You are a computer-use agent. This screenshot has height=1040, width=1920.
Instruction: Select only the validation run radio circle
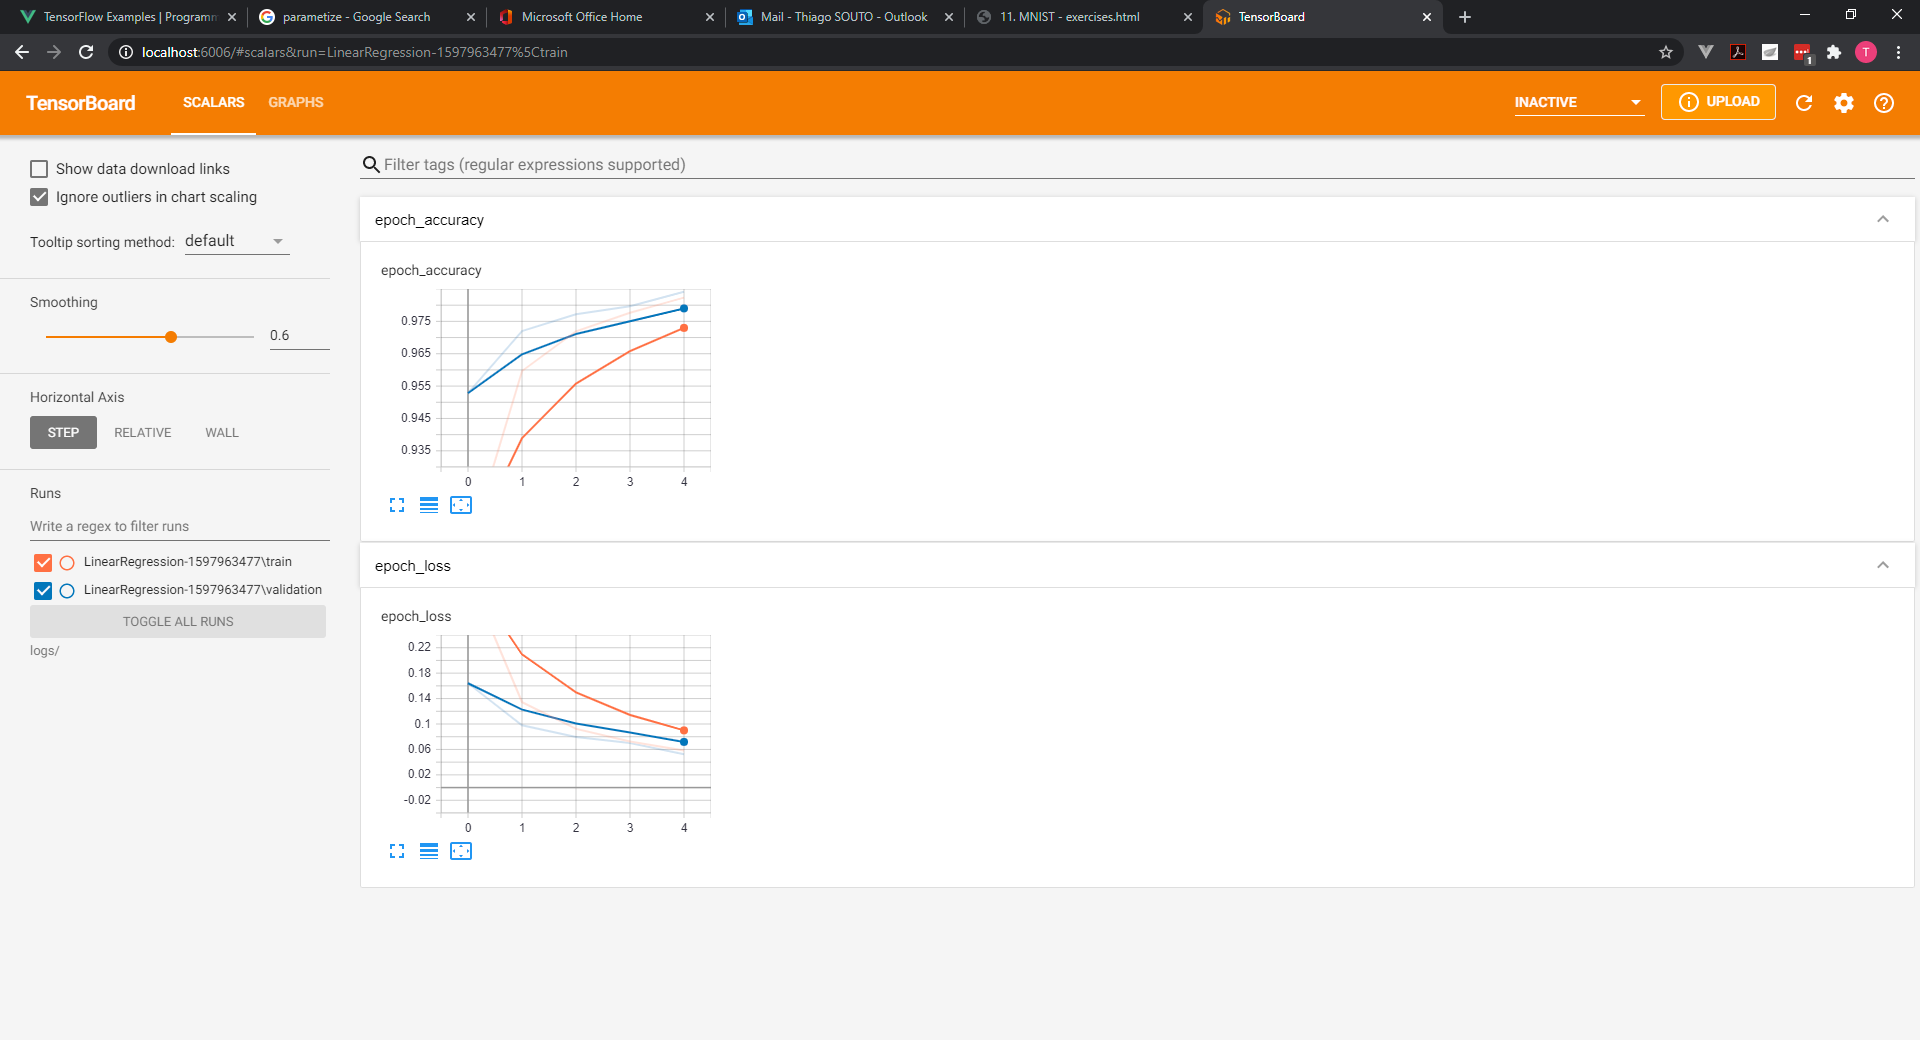67,591
